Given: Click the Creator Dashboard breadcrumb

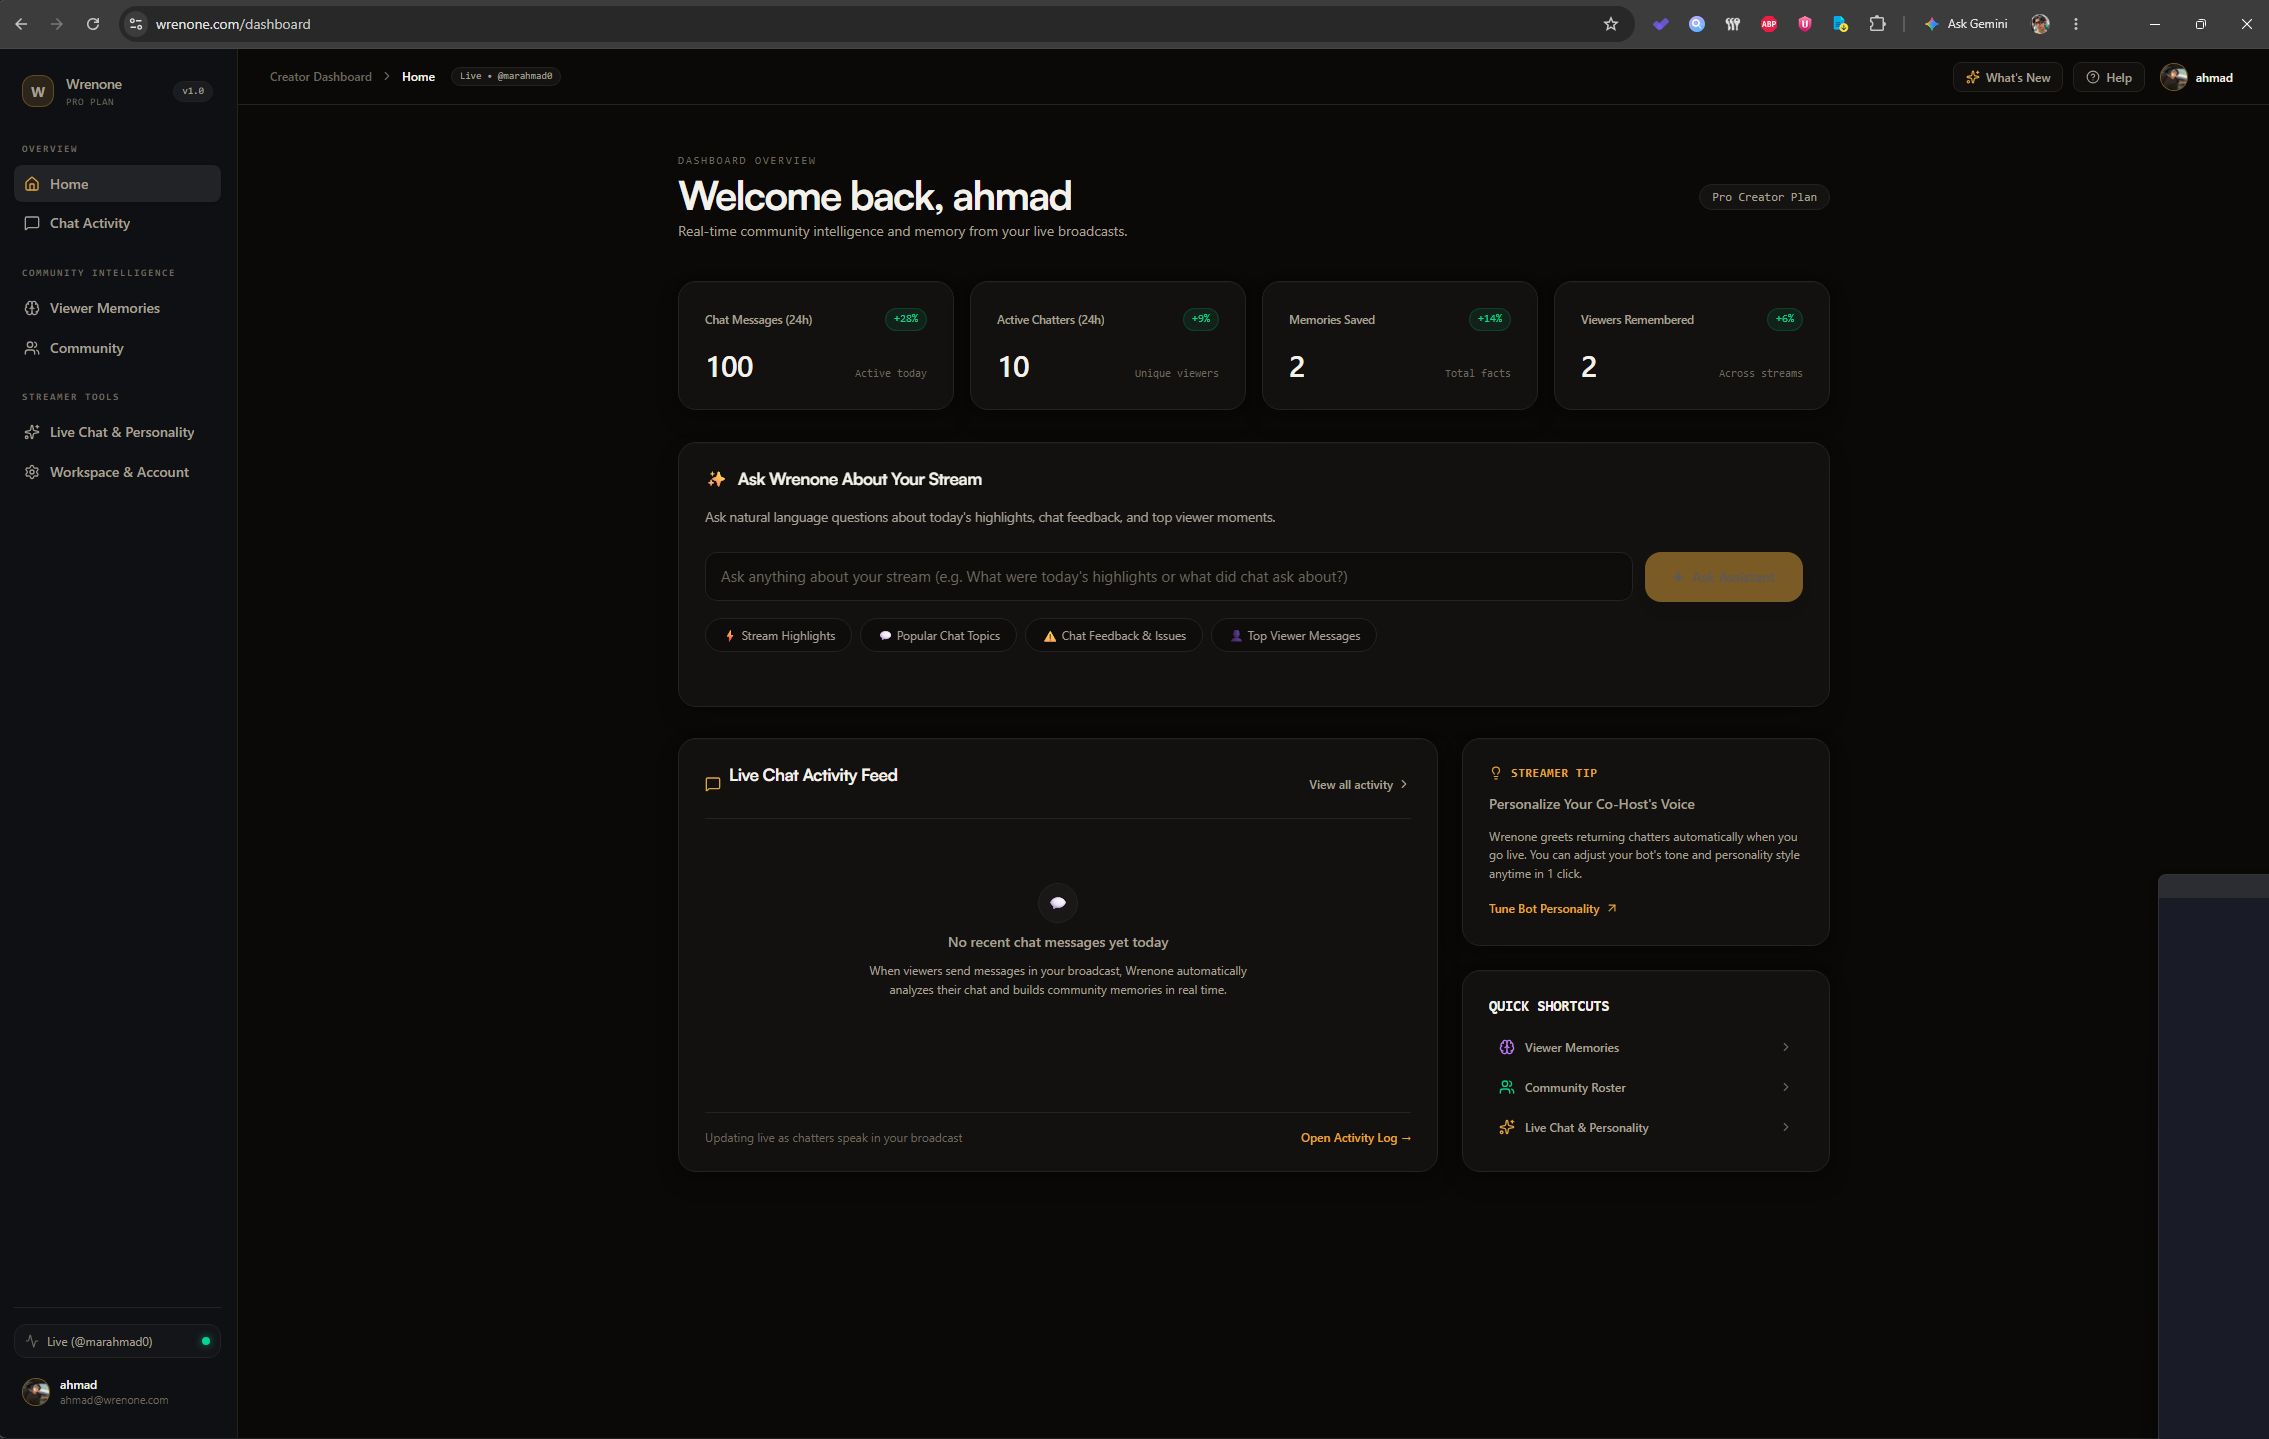Looking at the screenshot, I should [321, 77].
